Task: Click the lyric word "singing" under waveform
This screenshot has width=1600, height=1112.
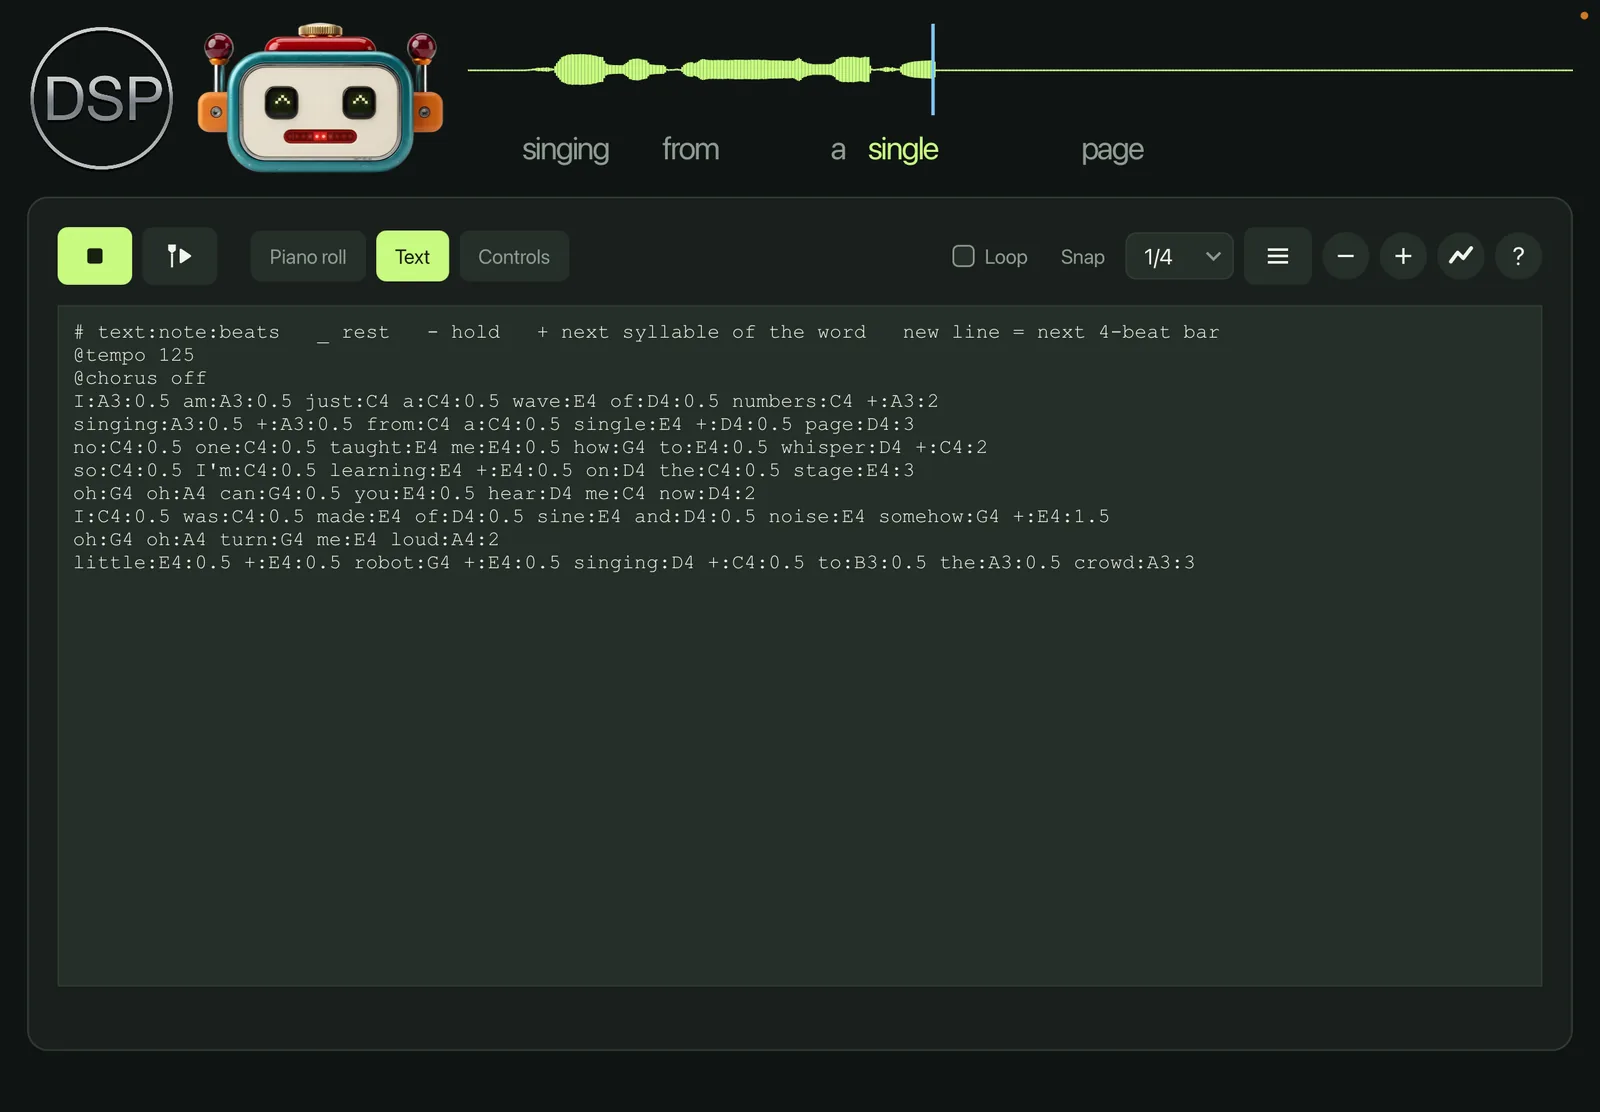Action: click(566, 149)
